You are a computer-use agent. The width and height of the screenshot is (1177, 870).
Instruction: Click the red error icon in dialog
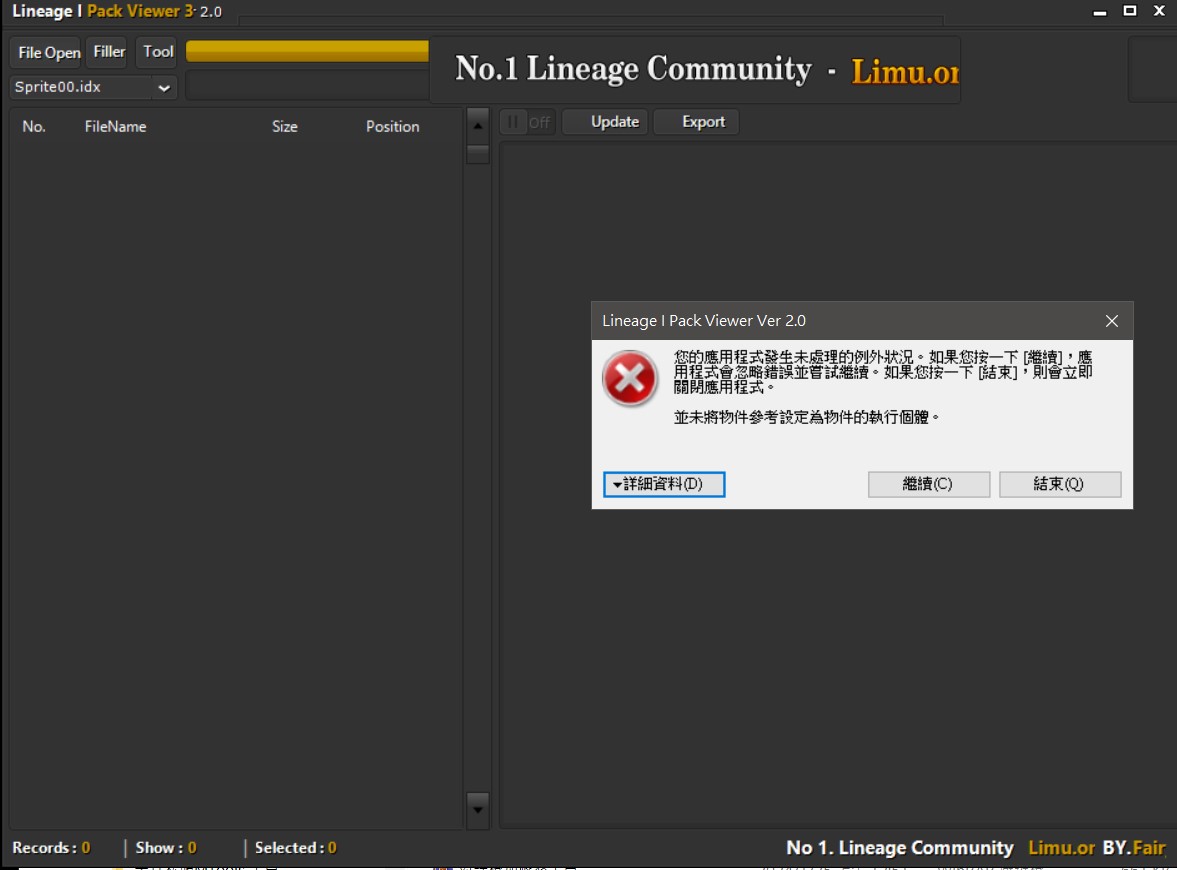[630, 378]
